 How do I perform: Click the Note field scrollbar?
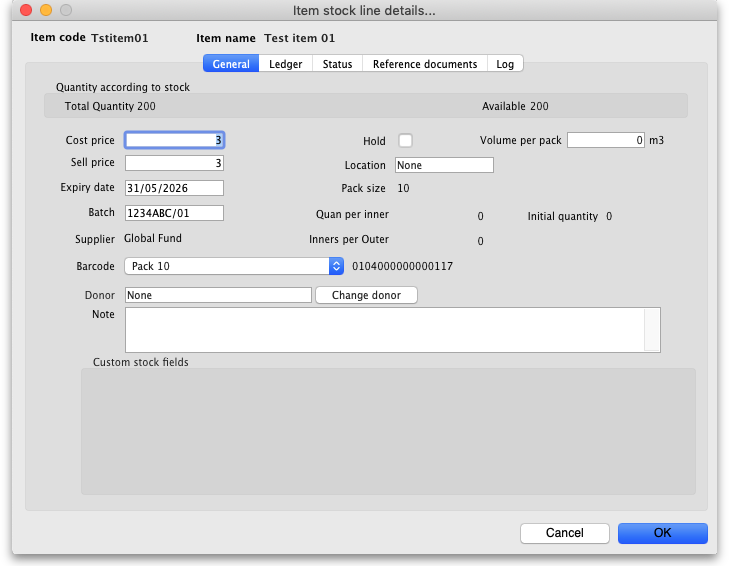tap(652, 329)
